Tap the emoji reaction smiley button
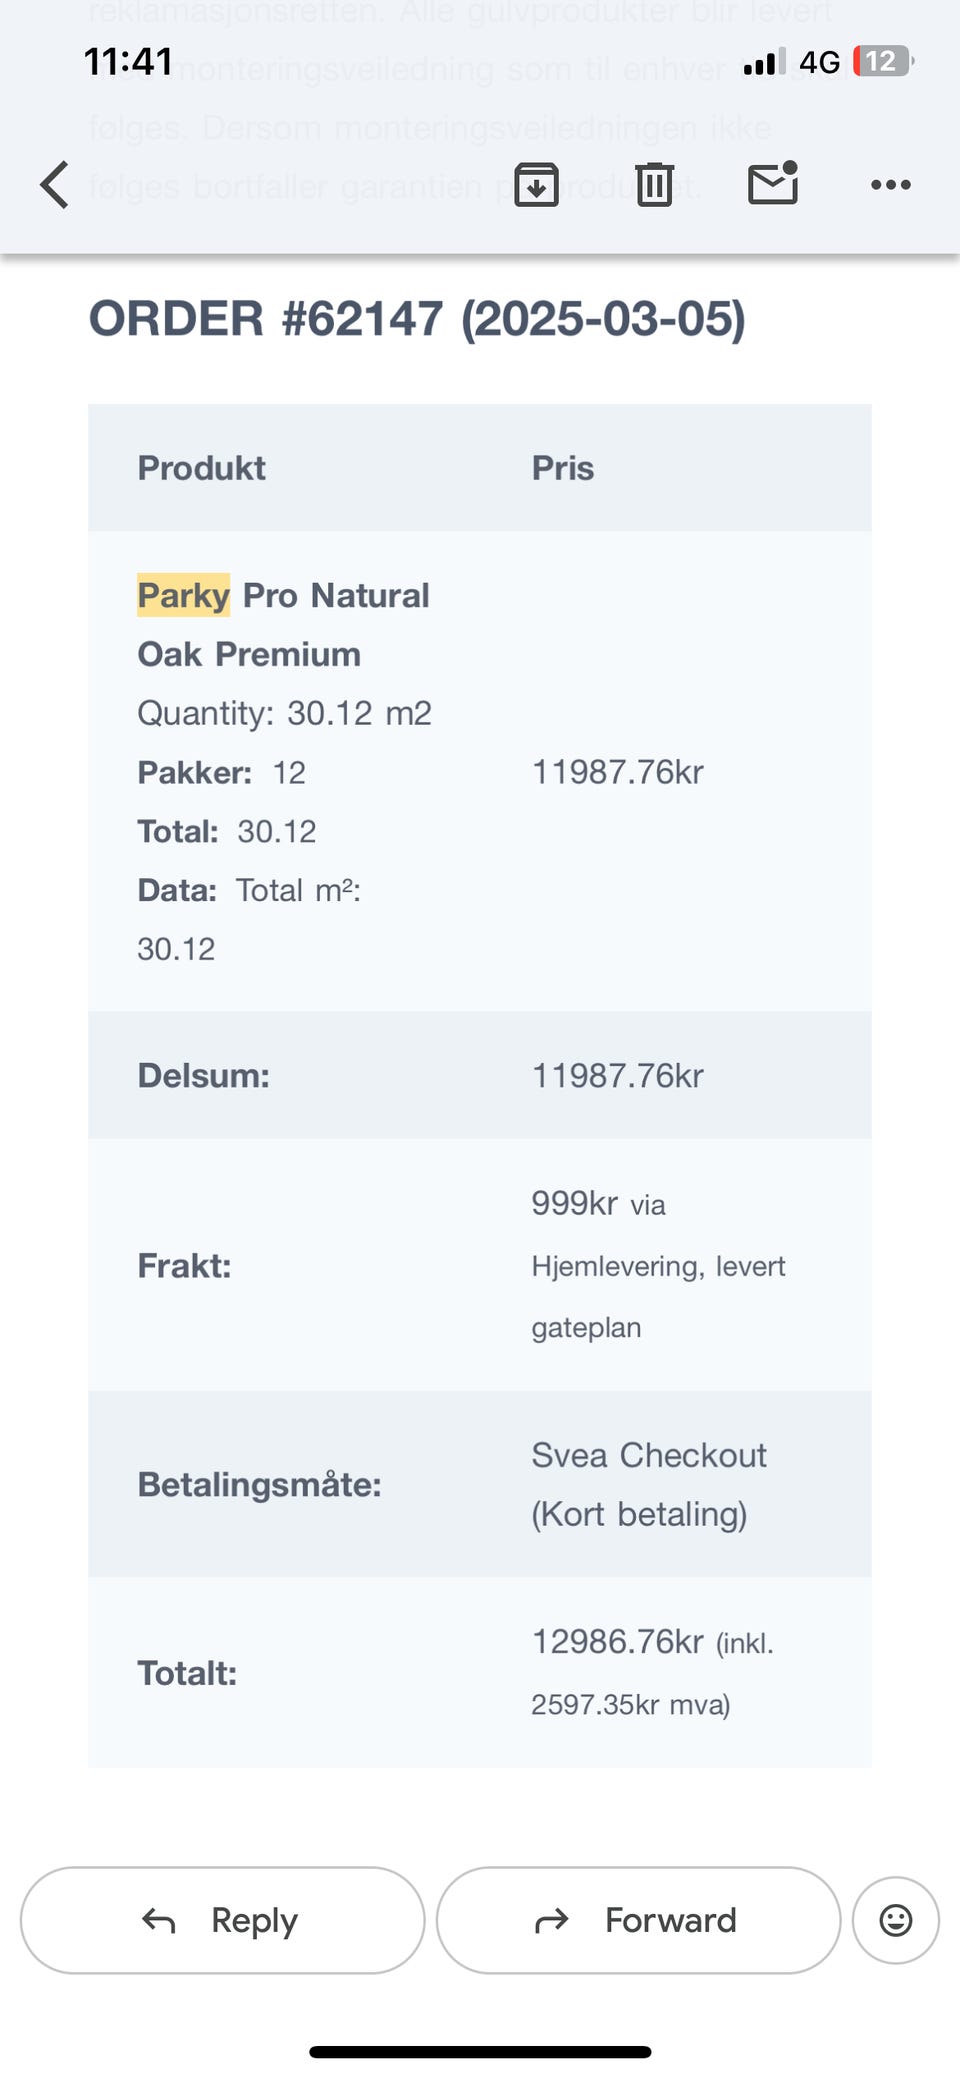960x2078 pixels. click(895, 1920)
